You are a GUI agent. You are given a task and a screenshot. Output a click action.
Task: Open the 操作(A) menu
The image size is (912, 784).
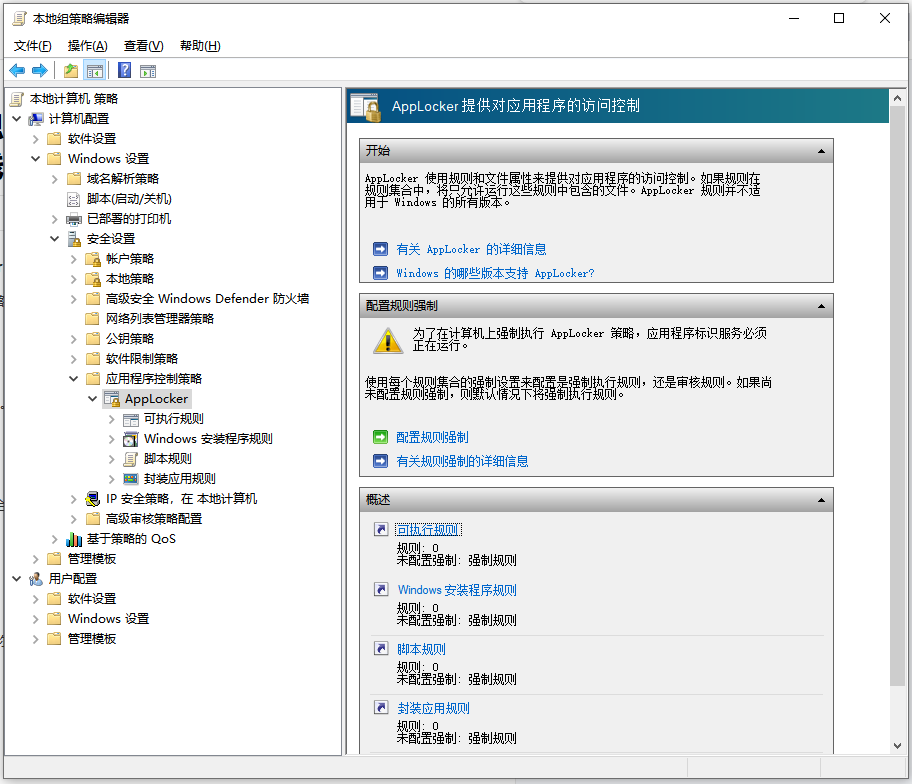coord(87,46)
